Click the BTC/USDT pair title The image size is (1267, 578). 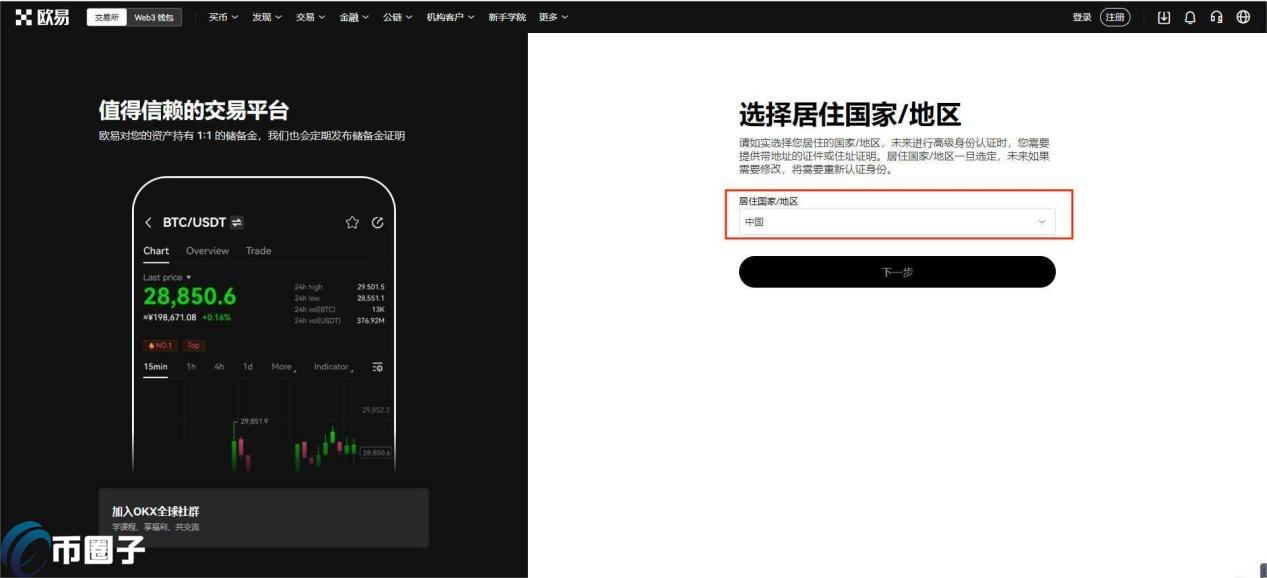194,222
